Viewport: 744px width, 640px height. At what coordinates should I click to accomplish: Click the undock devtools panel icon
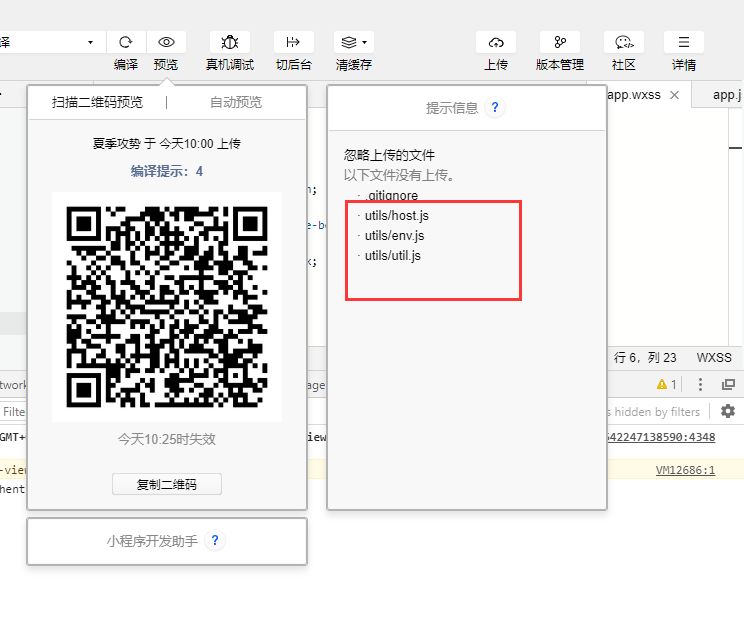tap(728, 384)
